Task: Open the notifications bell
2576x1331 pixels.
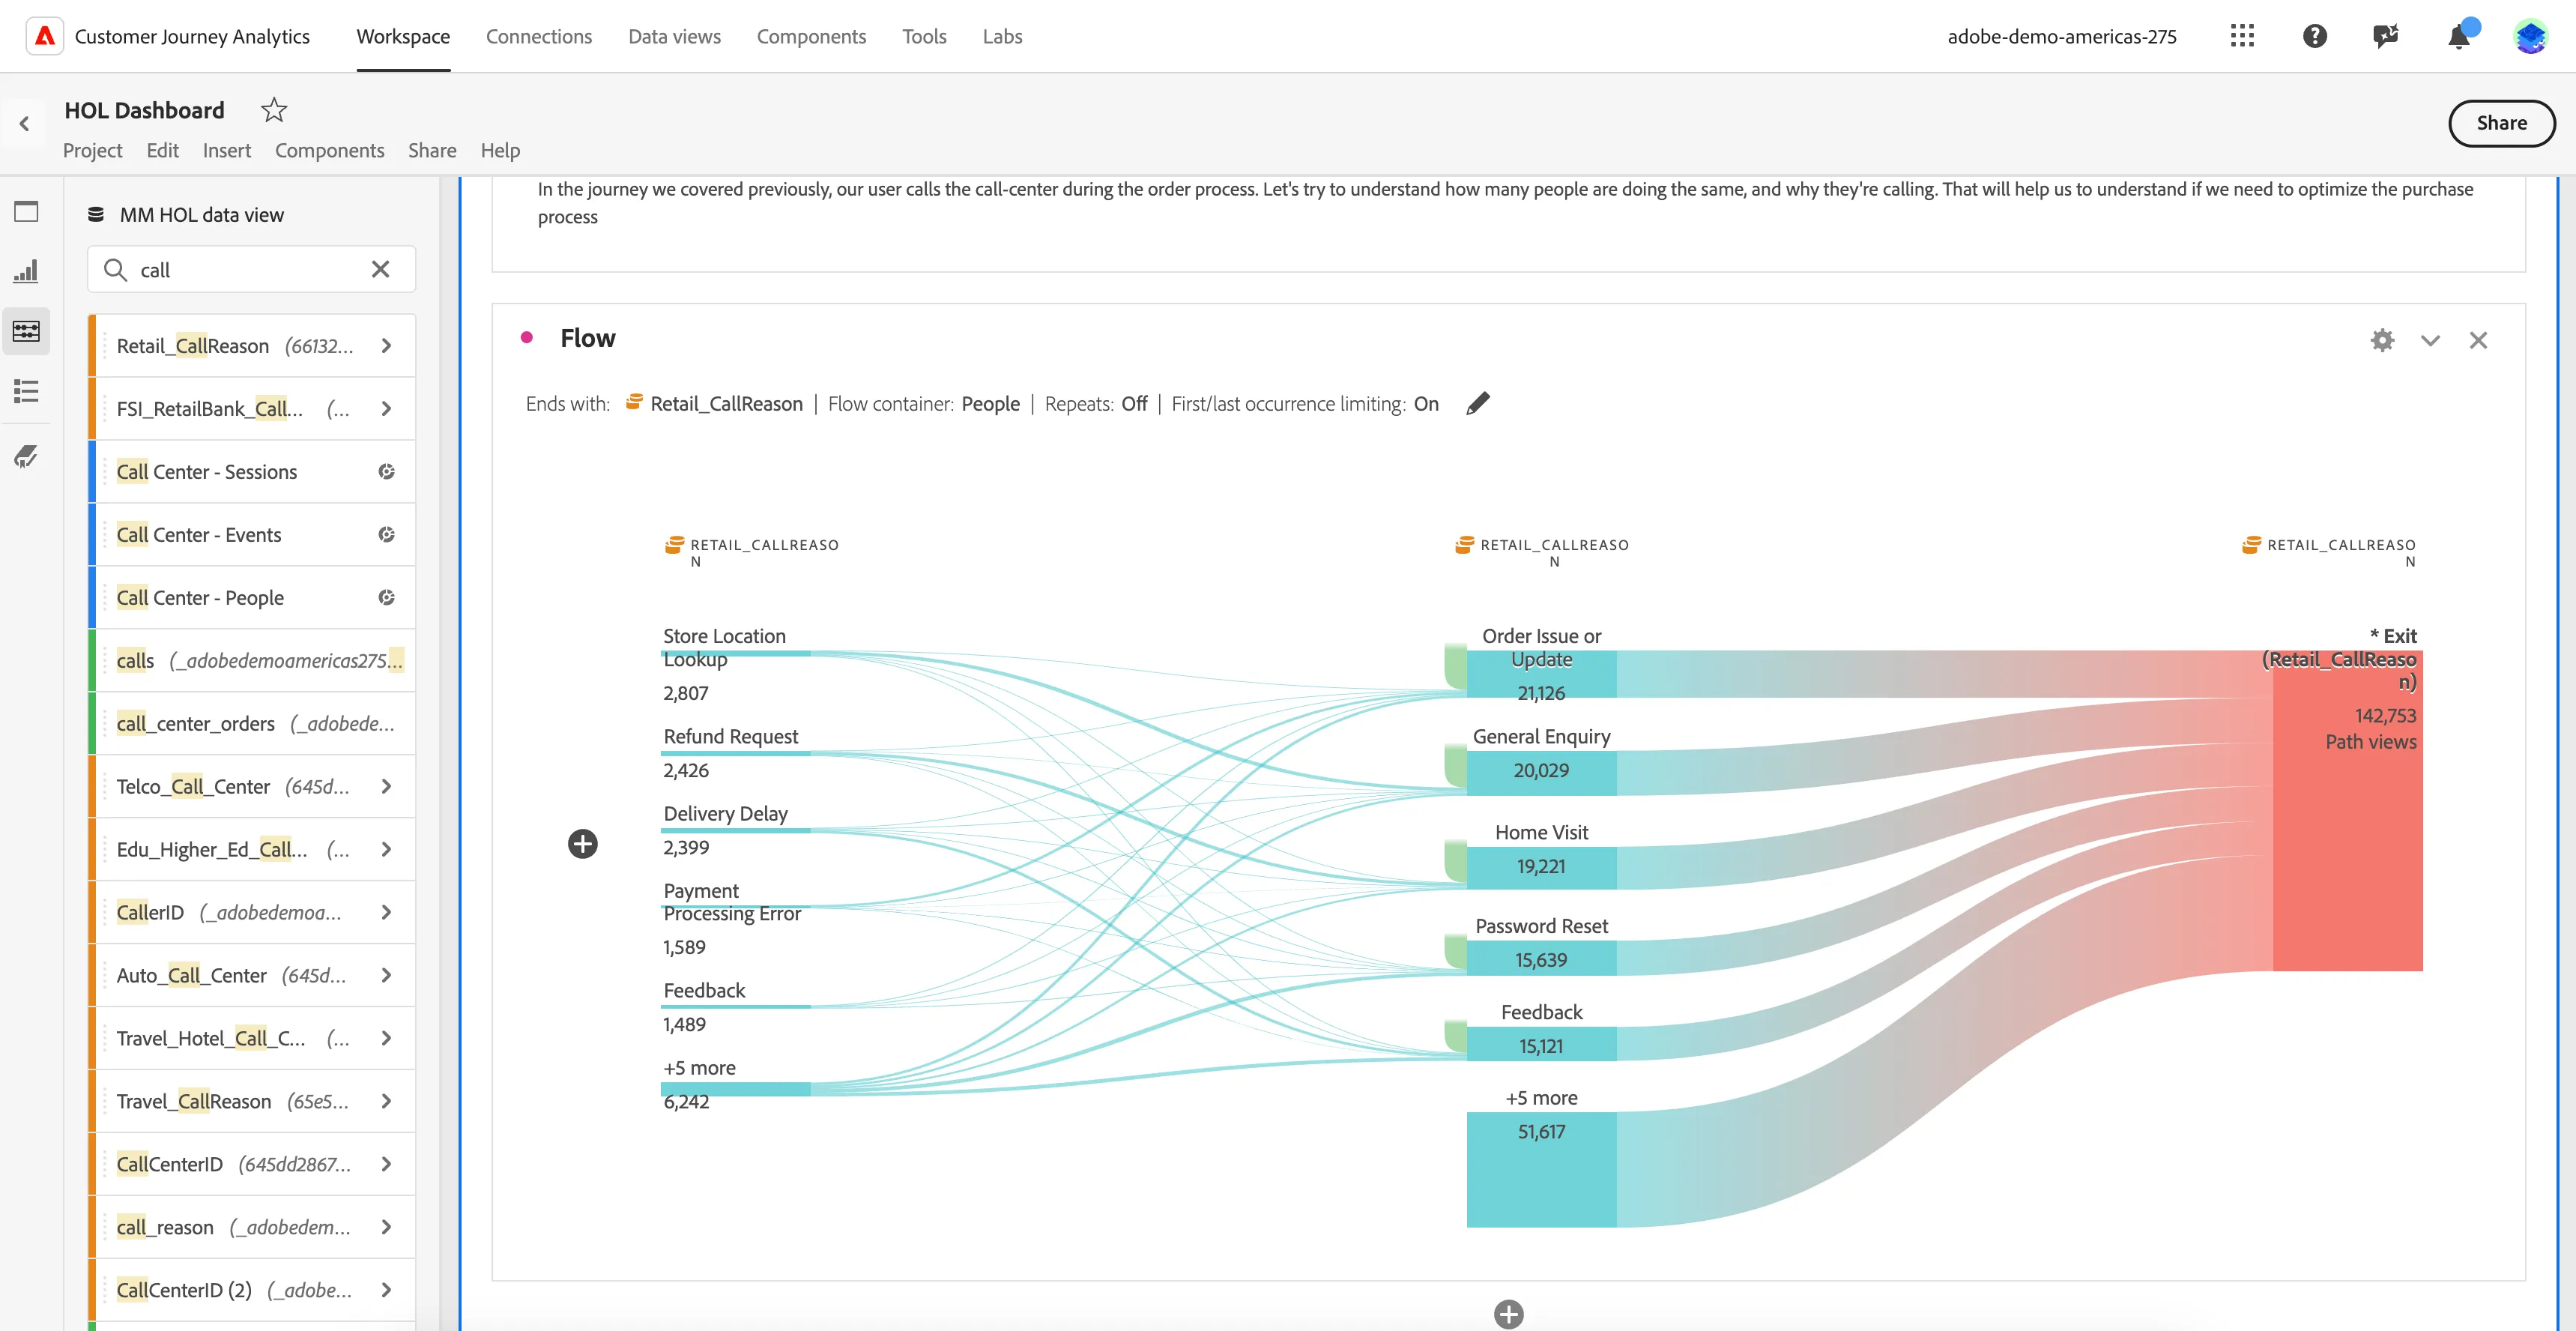Action: coord(2458,36)
